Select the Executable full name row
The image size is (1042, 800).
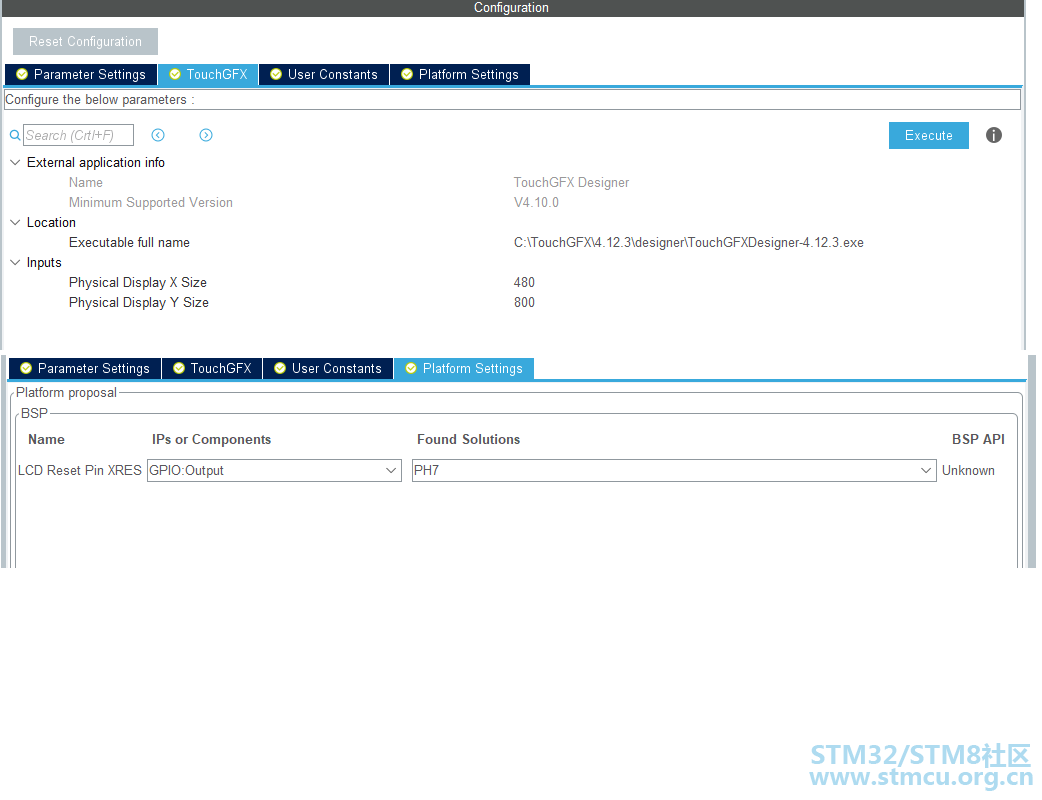(512, 243)
